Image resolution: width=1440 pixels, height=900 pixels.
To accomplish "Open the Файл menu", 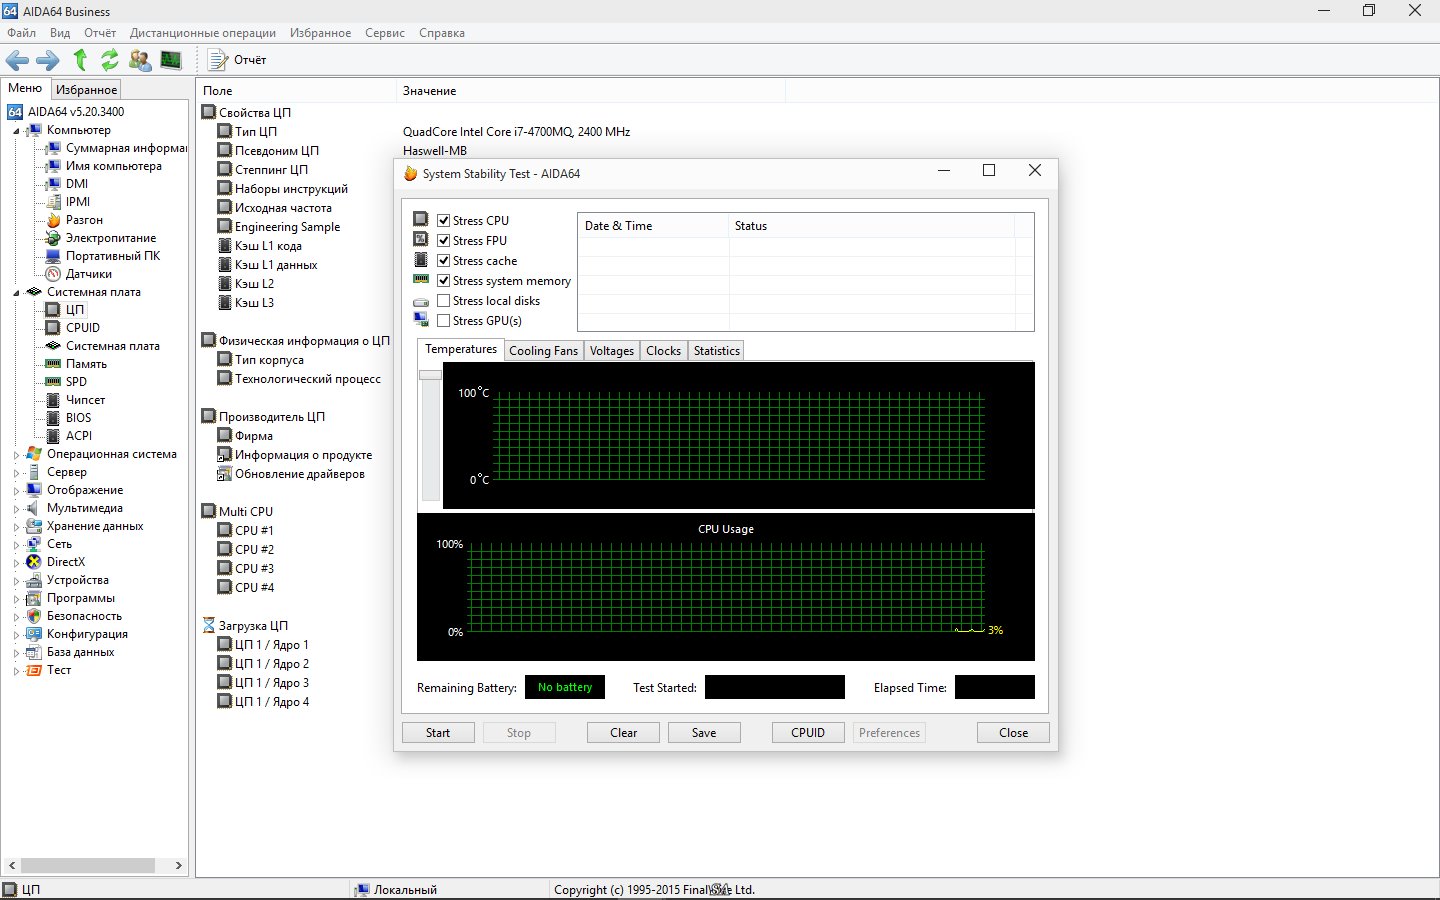I will tap(21, 33).
